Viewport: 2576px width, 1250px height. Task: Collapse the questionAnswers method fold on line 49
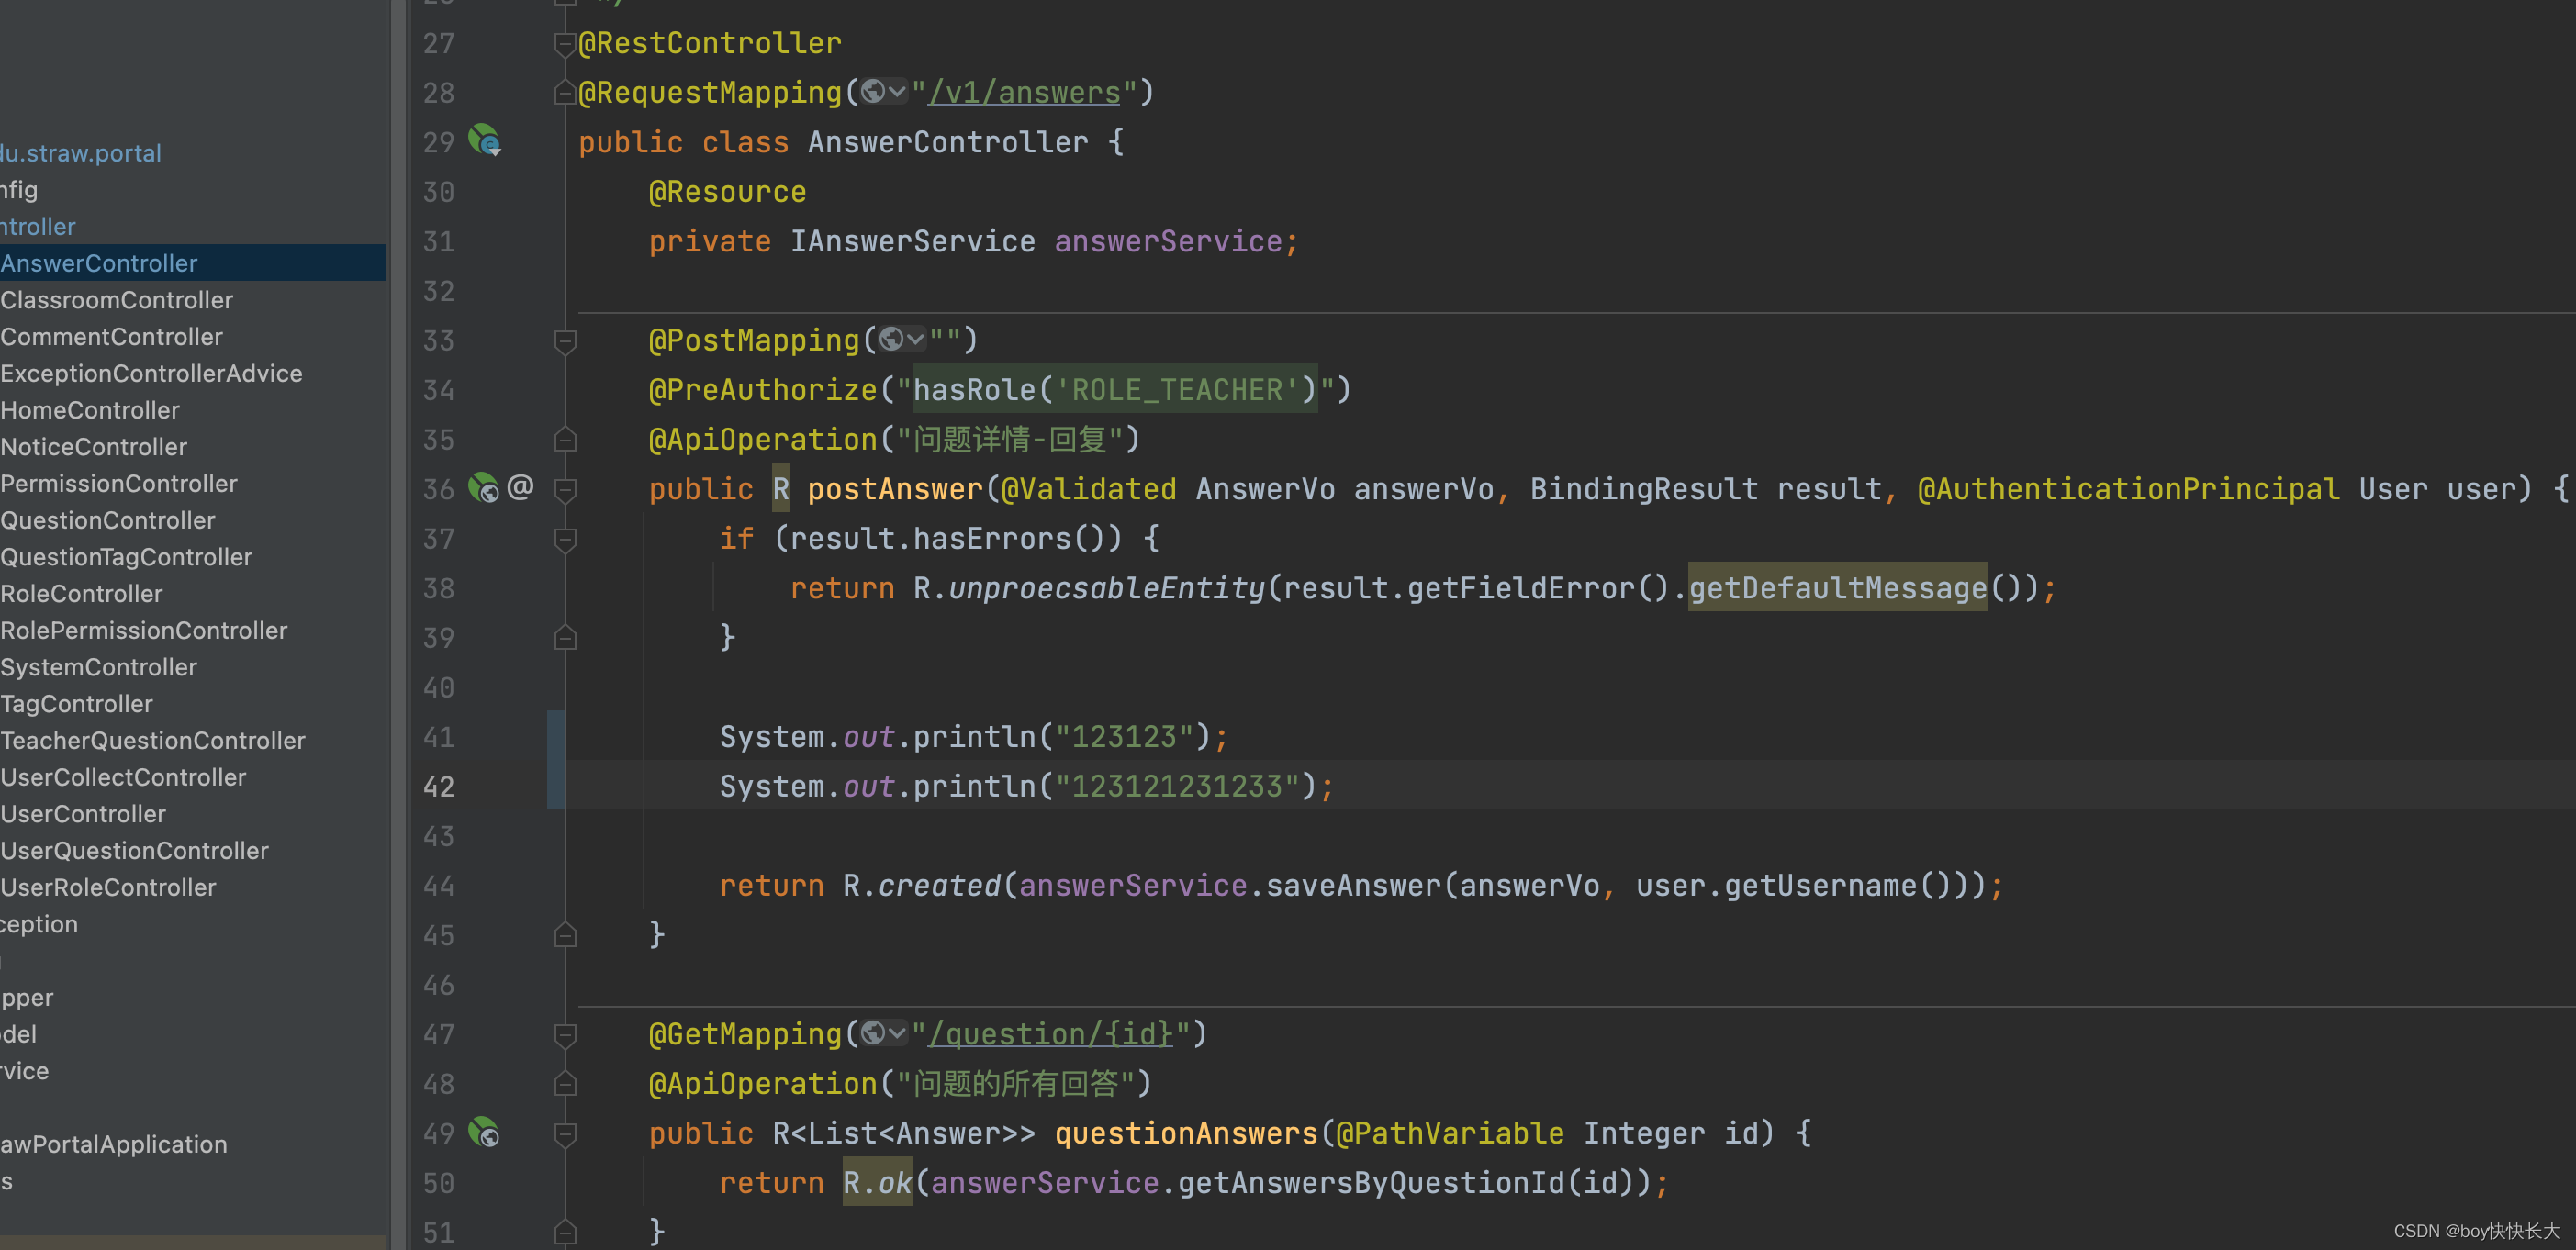[565, 1133]
